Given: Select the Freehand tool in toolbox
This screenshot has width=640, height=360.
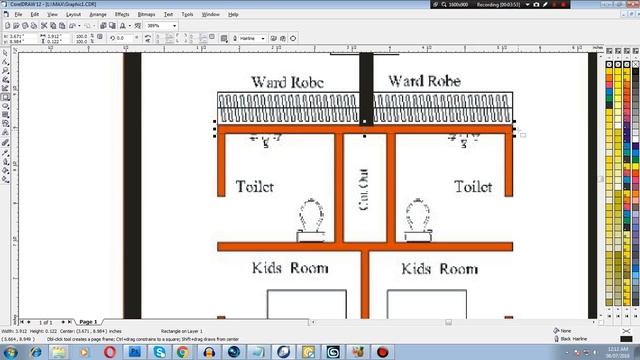Looking at the screenshot, I should [5, 80].
